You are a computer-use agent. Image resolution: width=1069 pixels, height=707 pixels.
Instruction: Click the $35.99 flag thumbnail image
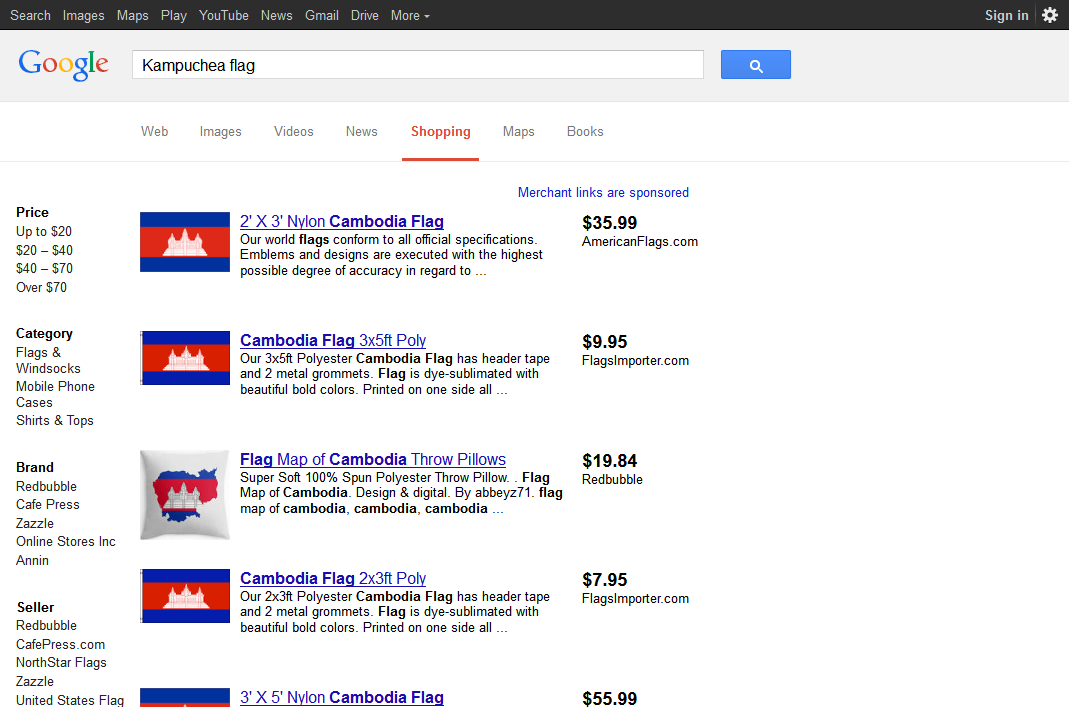click(185, 242)
